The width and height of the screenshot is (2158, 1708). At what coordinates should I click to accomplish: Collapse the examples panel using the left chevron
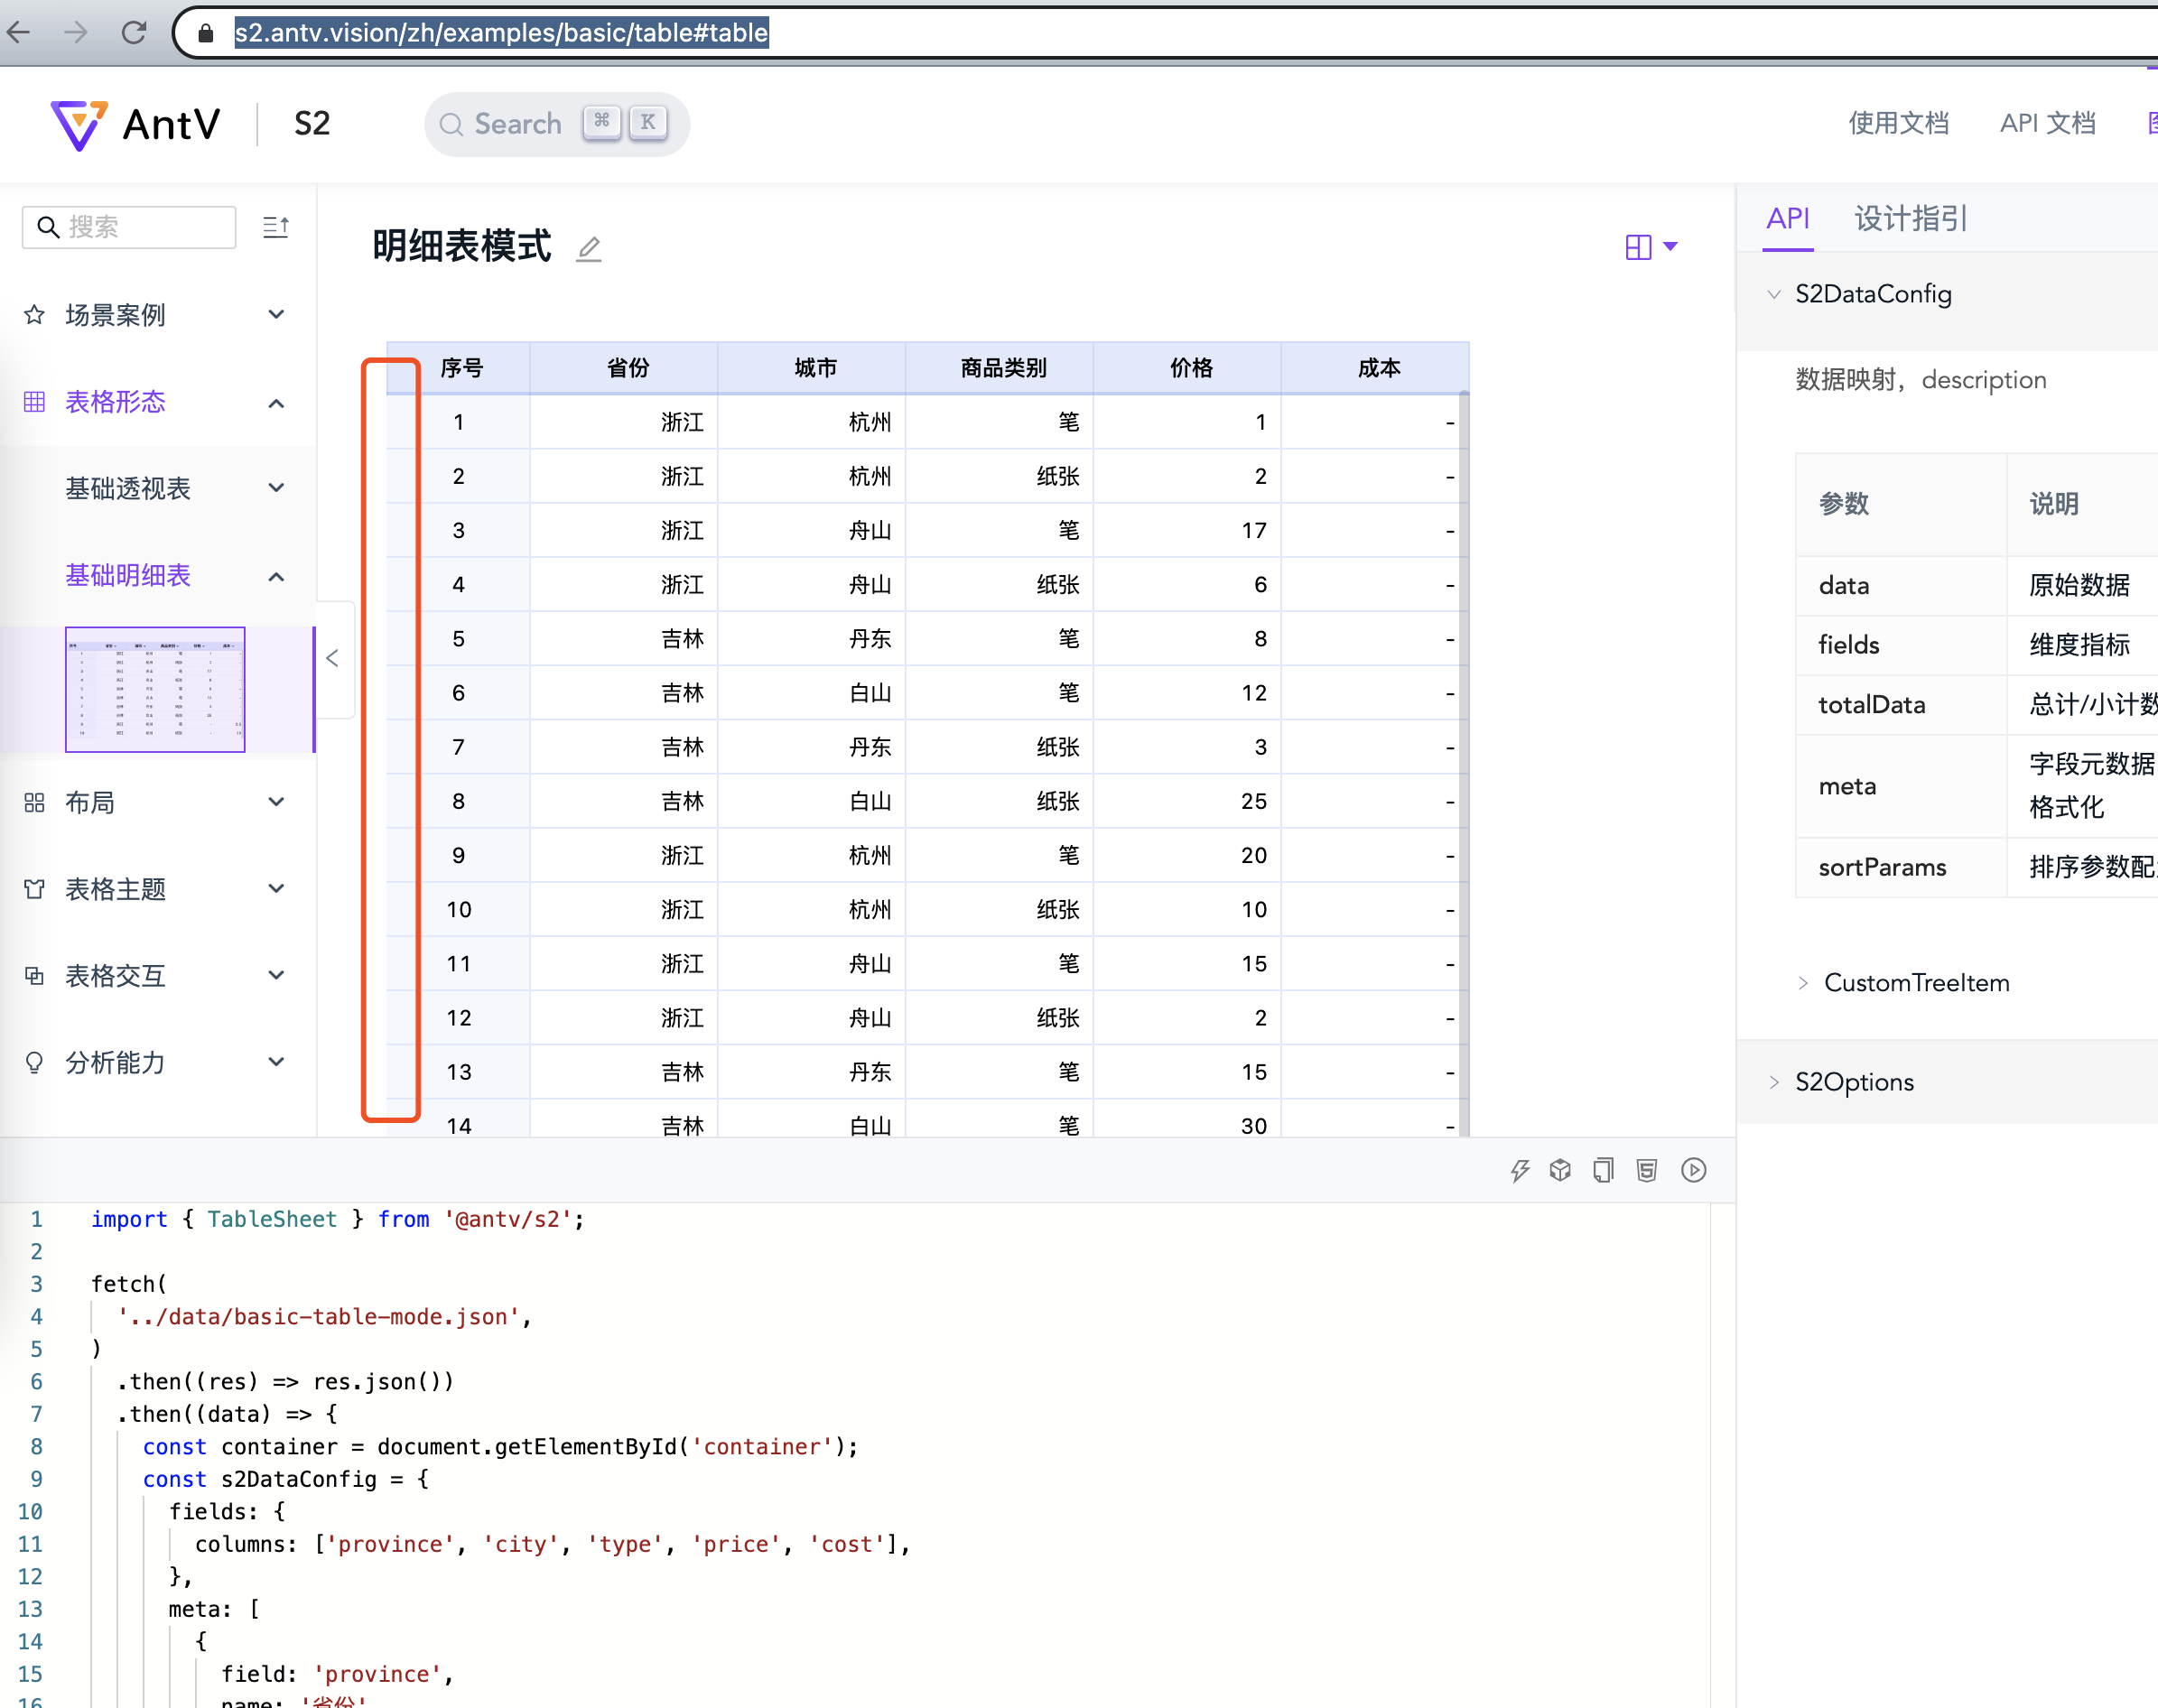(332, 658)
